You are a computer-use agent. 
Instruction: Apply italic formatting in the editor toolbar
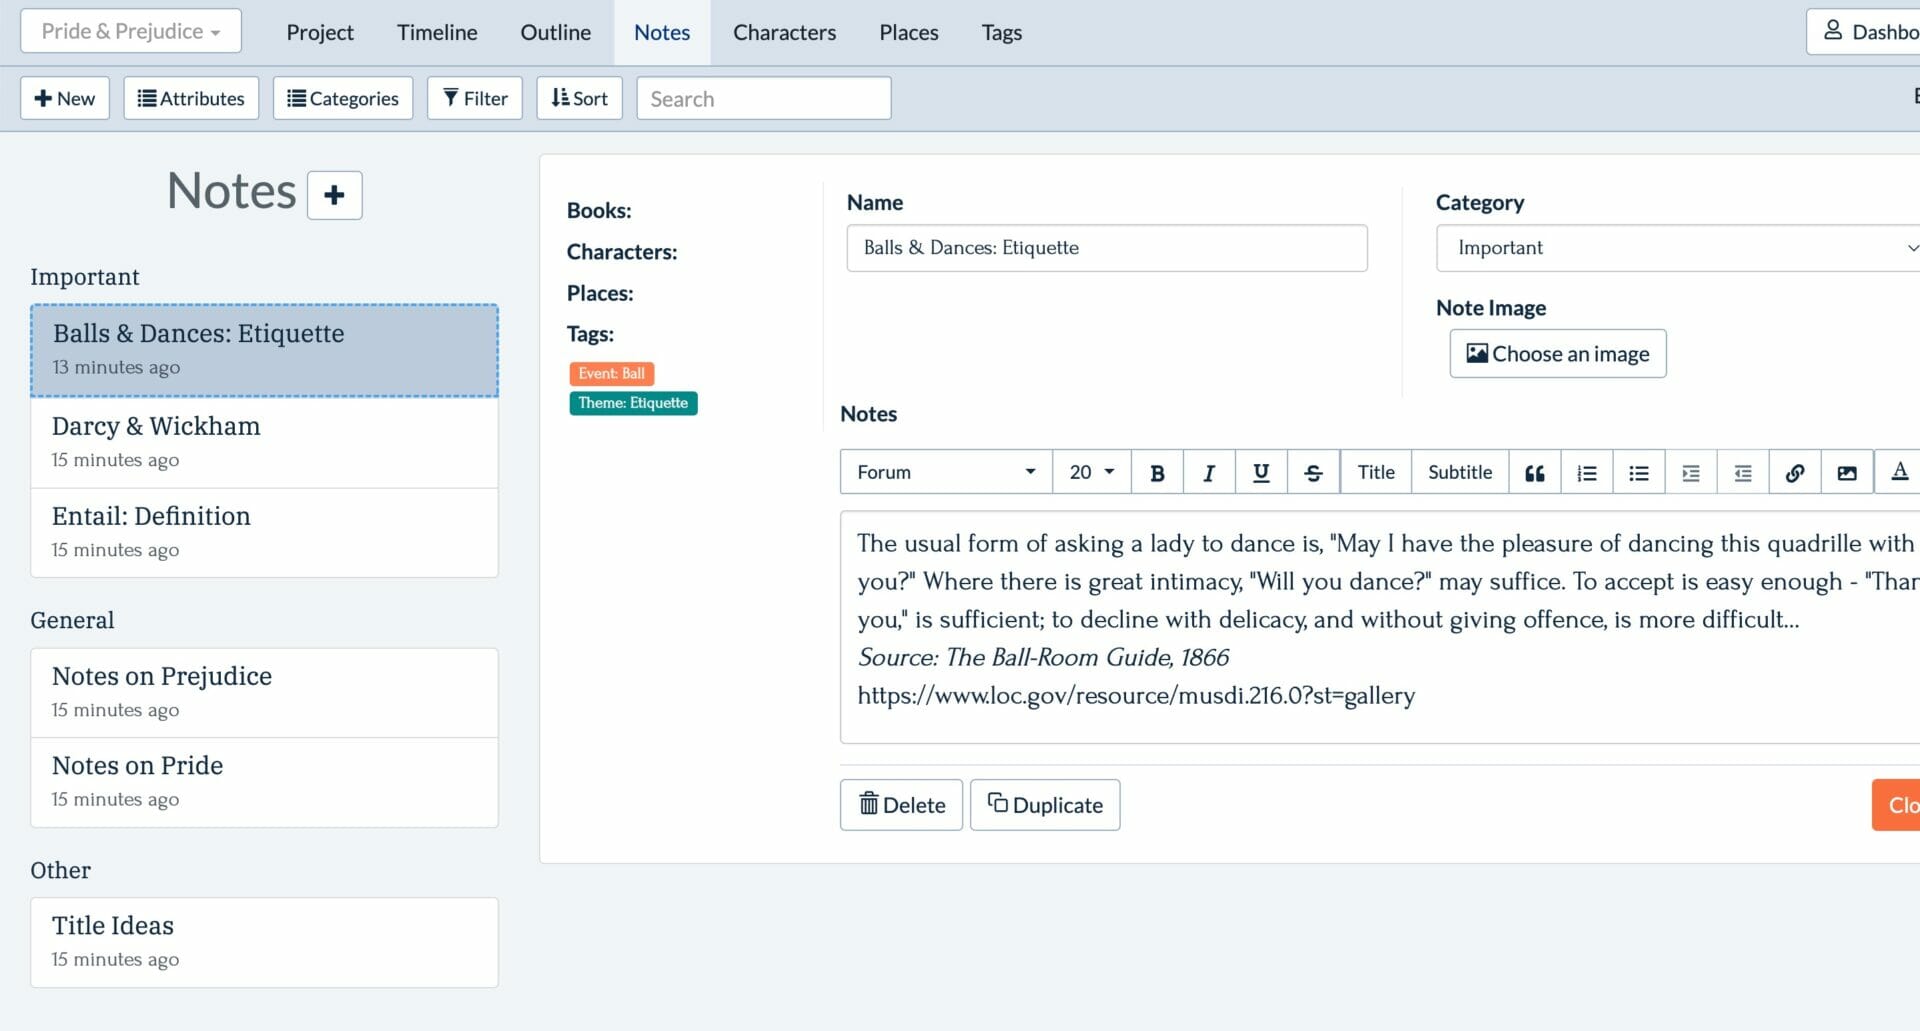(x=1209, y=473)
